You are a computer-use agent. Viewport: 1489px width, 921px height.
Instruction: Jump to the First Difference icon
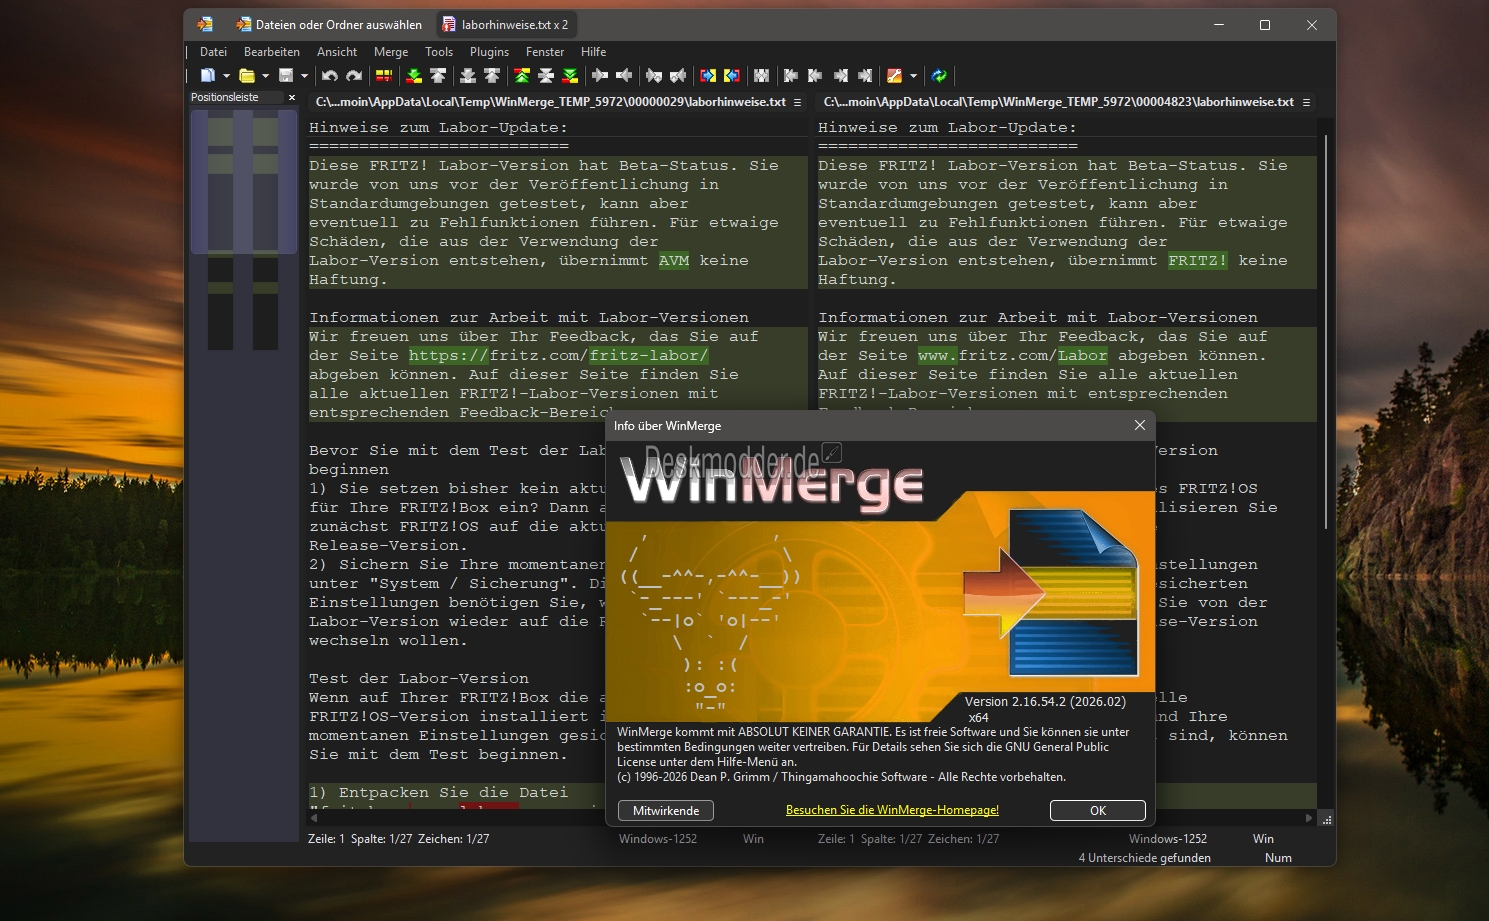point(521,76)
